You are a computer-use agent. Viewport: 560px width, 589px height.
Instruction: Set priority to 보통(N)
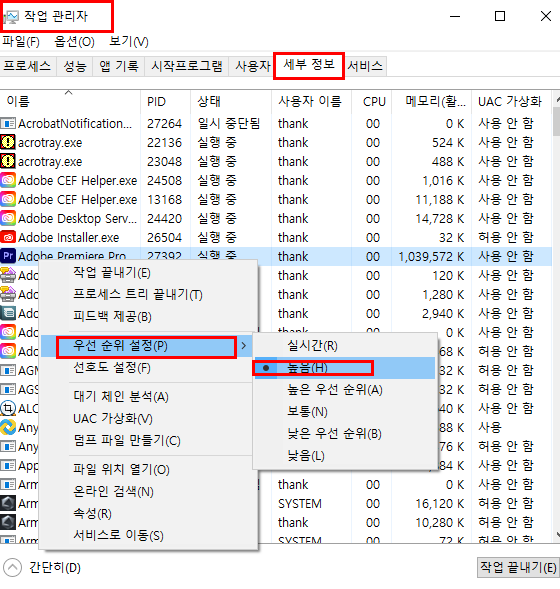click(x=345, y=411)
